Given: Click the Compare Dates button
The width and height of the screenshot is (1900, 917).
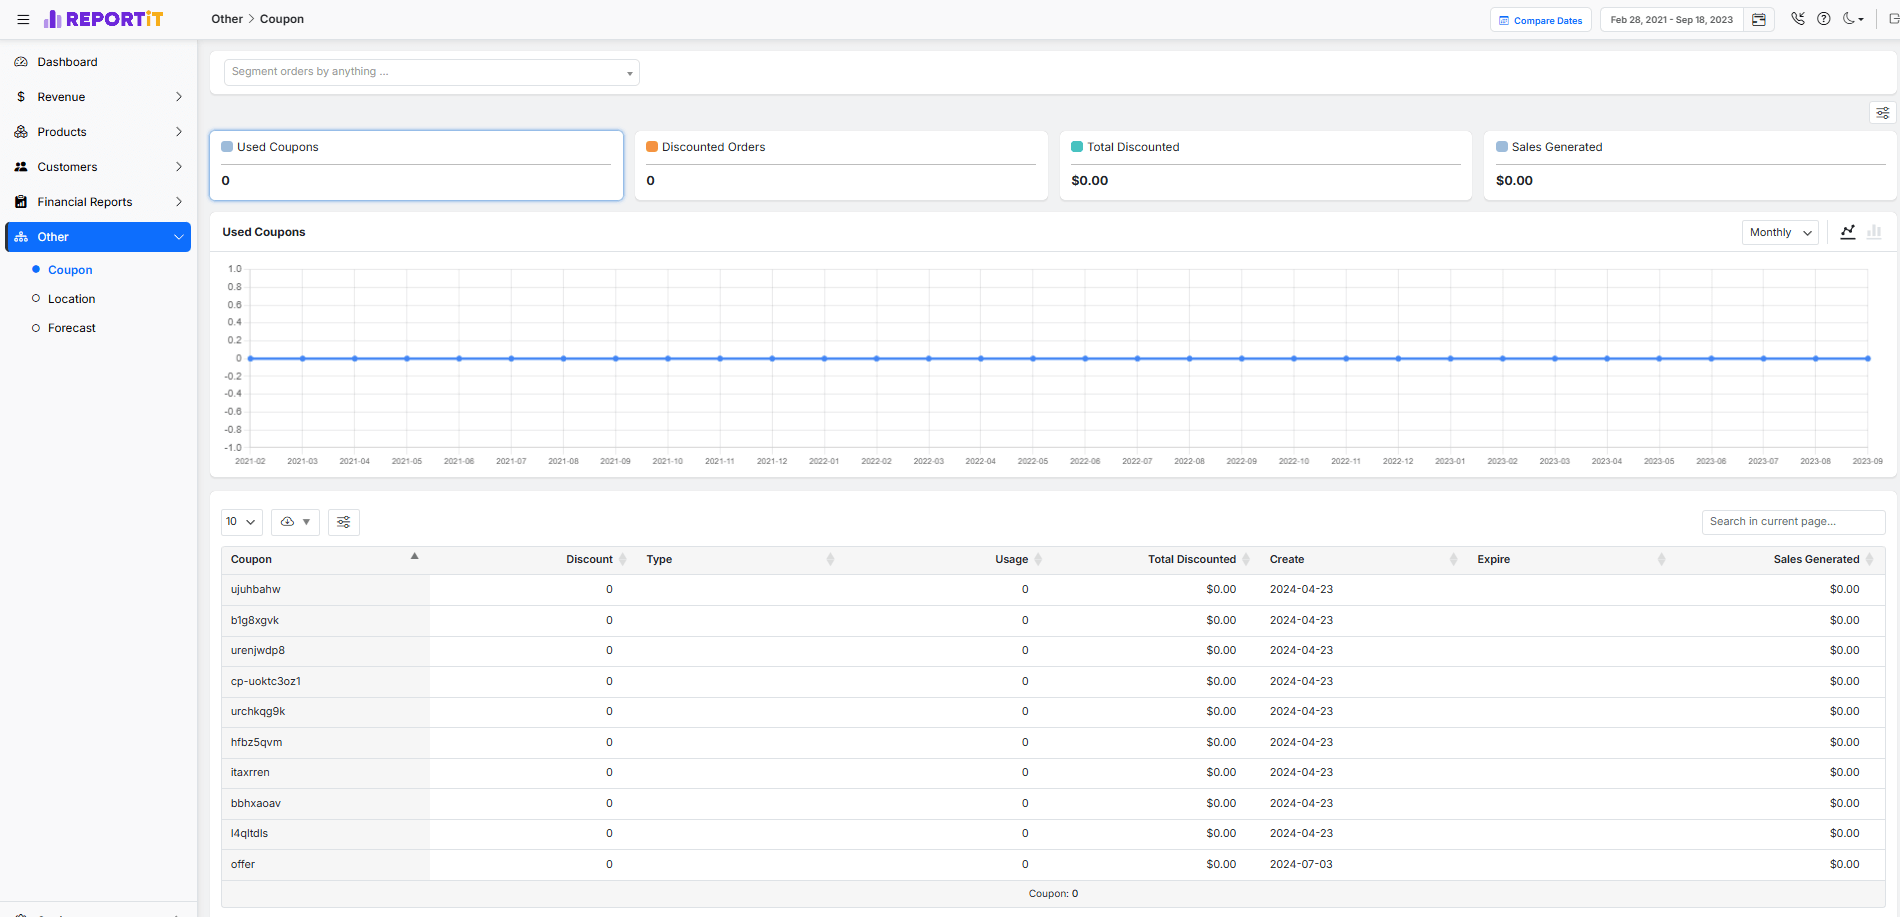Looking at the screenshot, I should tap(1540, 20).
